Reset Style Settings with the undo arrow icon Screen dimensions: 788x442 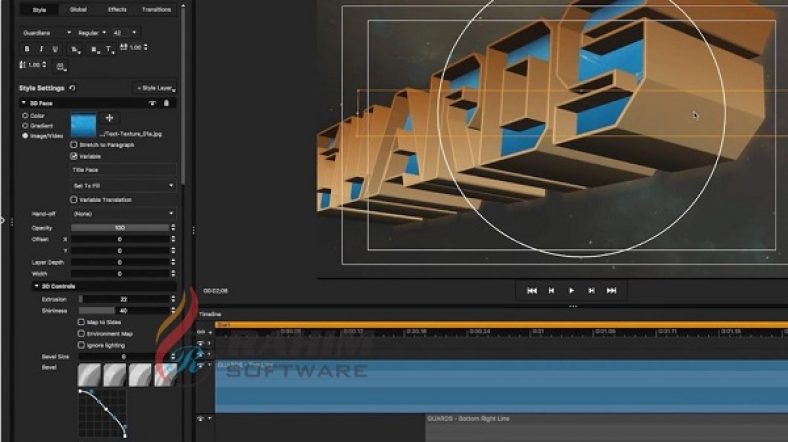tap(72, 88)
